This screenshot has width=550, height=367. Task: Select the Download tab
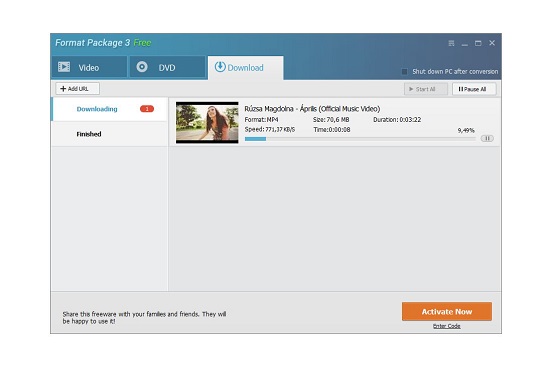pos(246,68)
